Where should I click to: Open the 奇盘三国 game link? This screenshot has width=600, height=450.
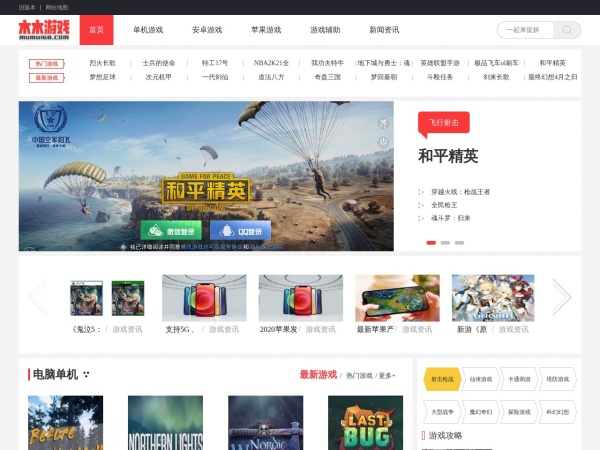[328, 77]
